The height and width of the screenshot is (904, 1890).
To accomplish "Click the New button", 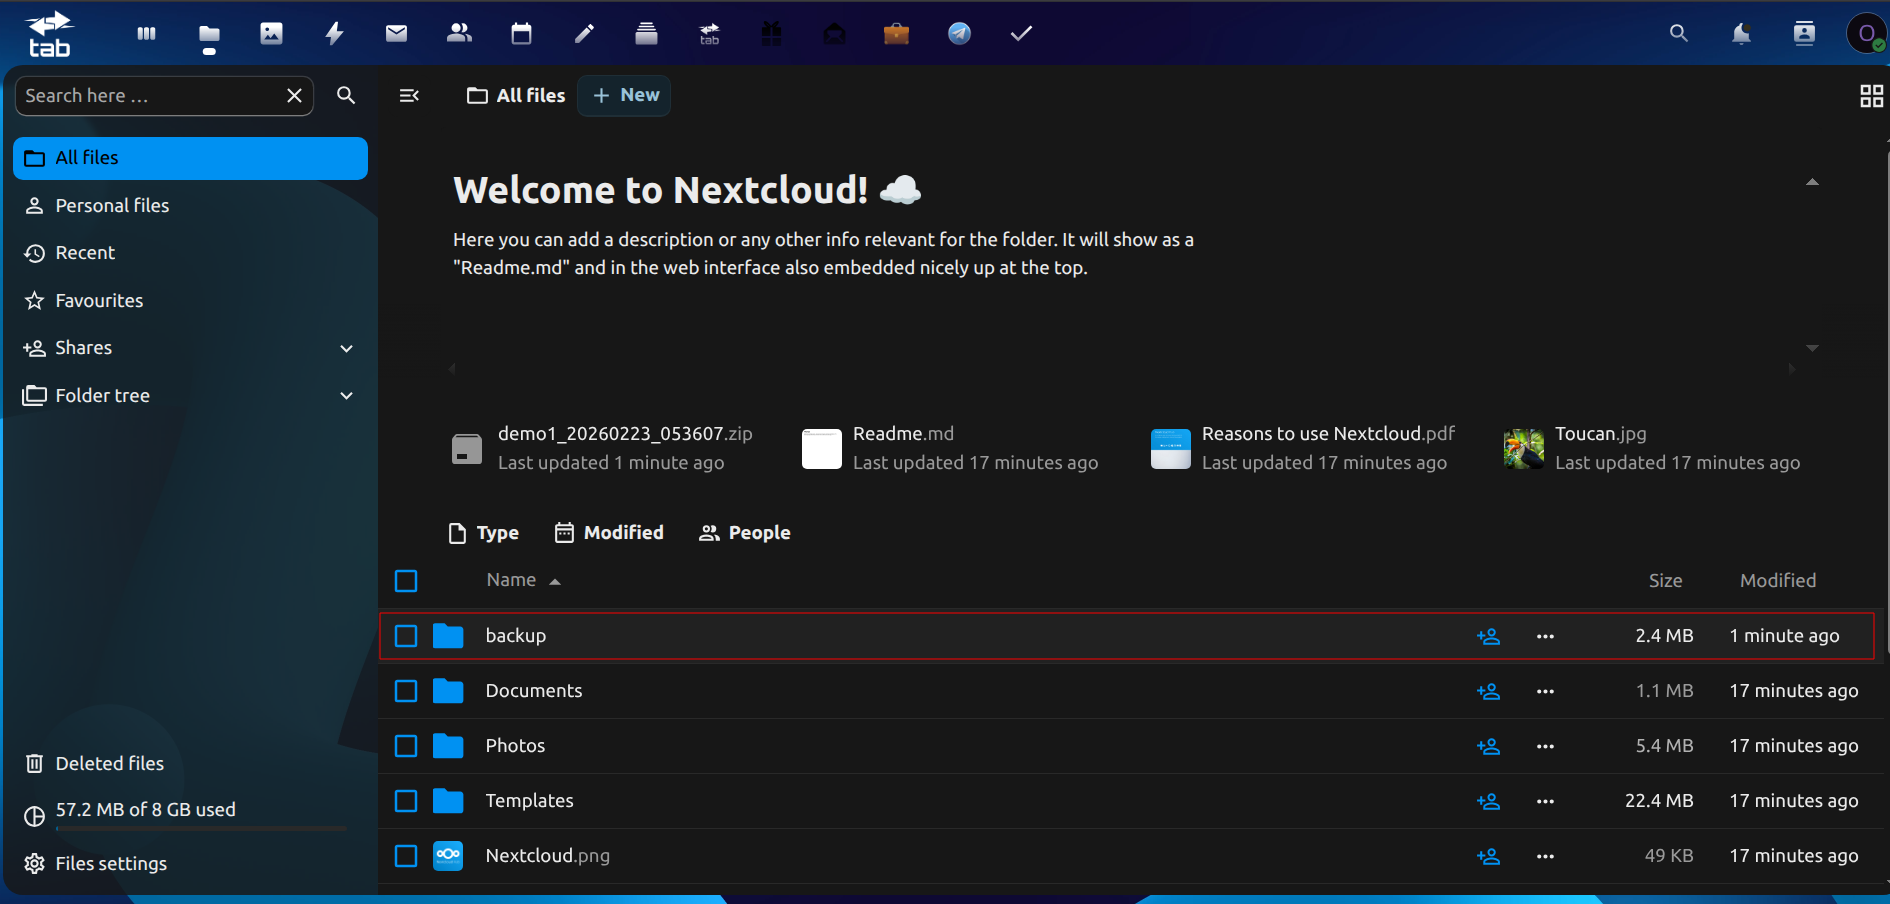I will pyautogui.click(x=625, y=96).
